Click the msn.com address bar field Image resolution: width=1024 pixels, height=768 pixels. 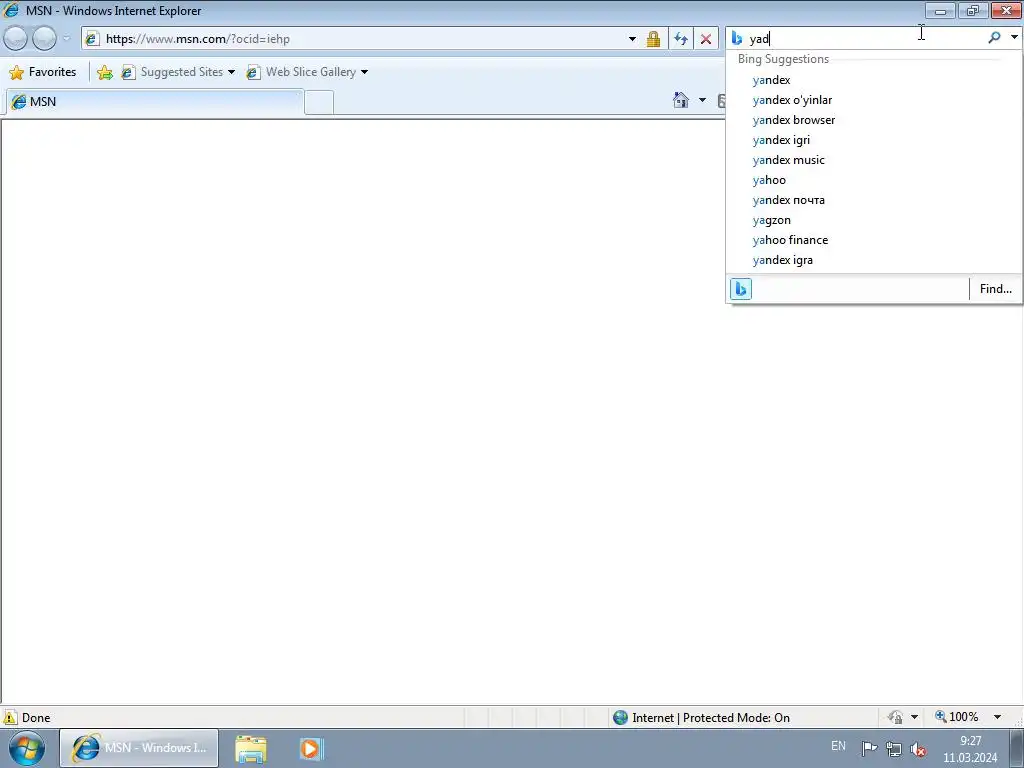point(362,39)
